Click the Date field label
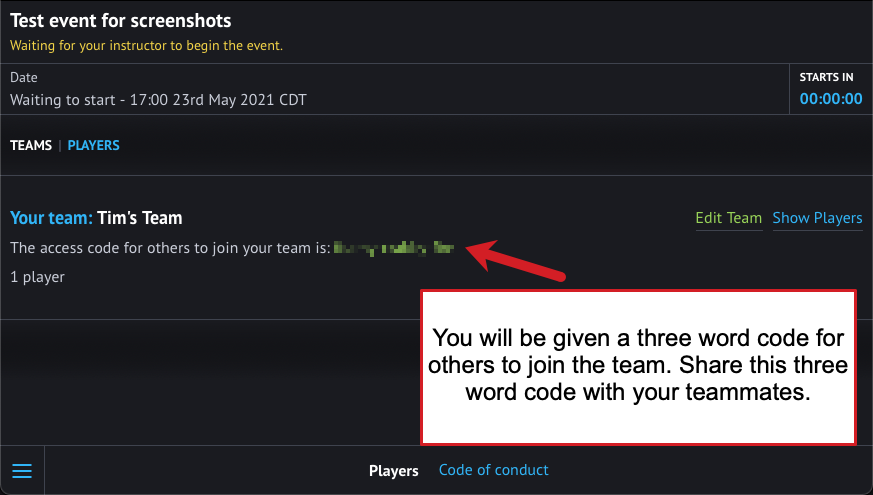This screenshot has width=873, height=495. coord(24,77)
